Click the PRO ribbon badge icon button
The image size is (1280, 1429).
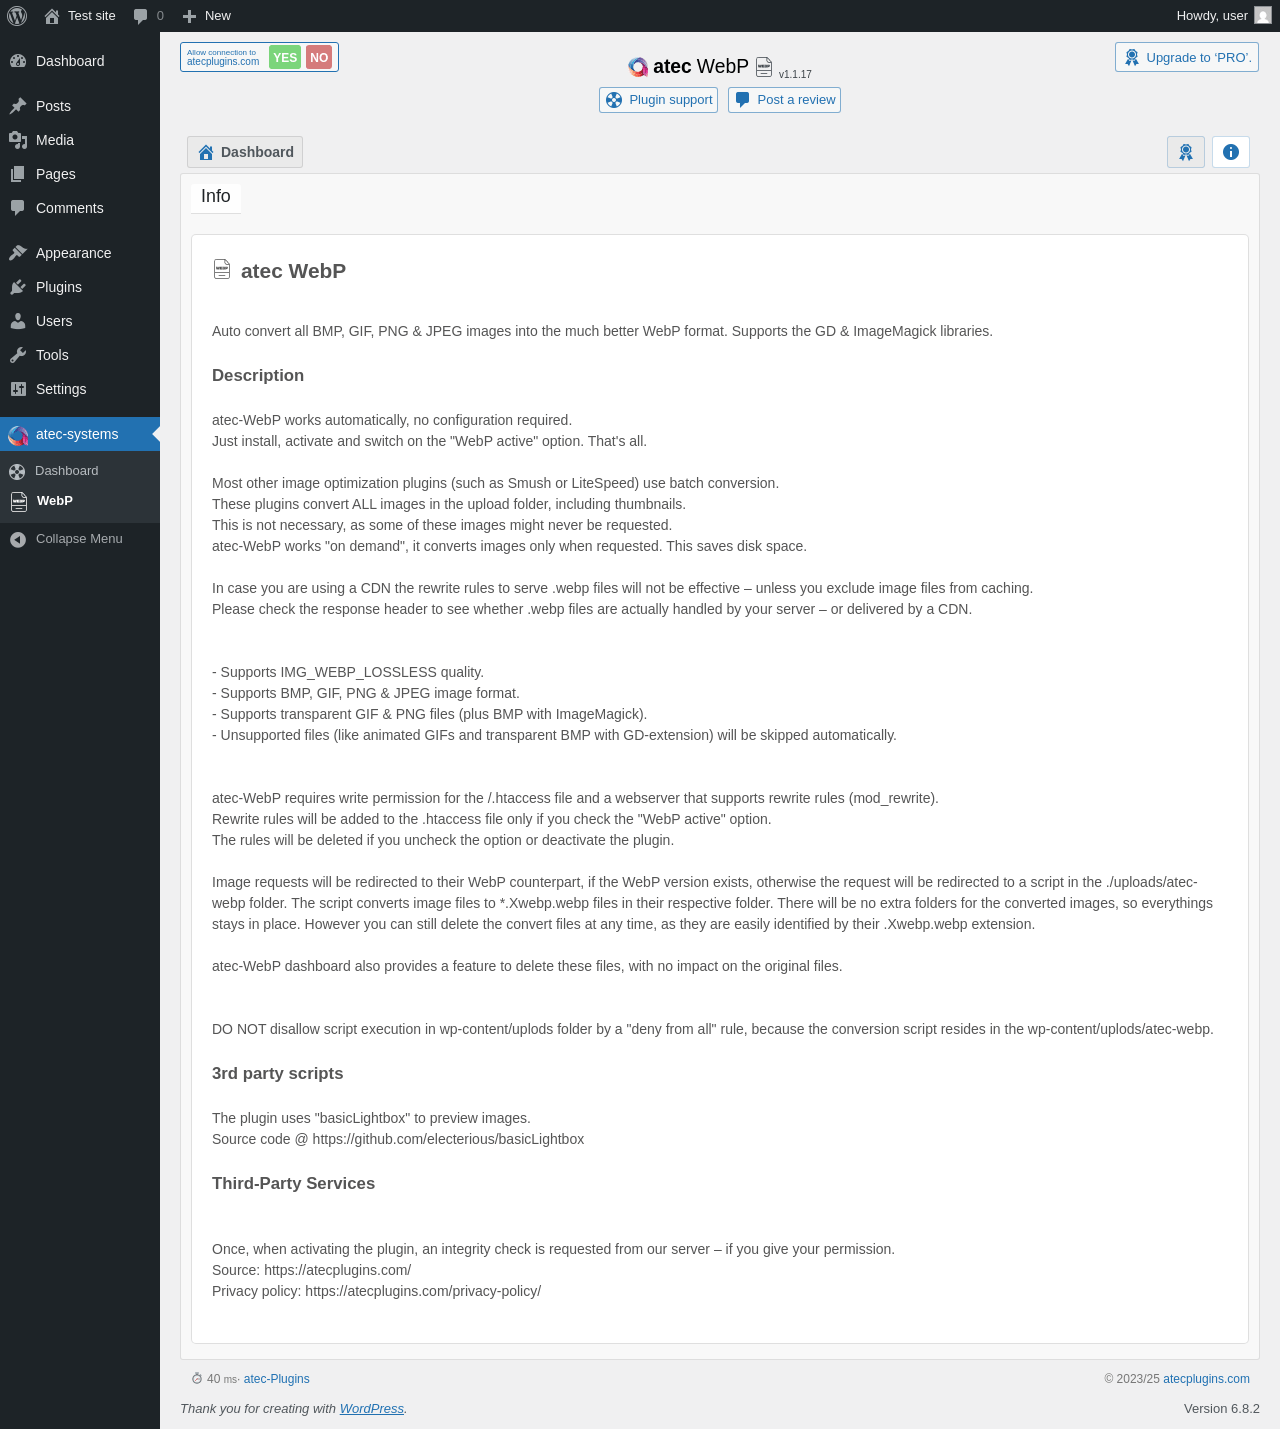1186,152
